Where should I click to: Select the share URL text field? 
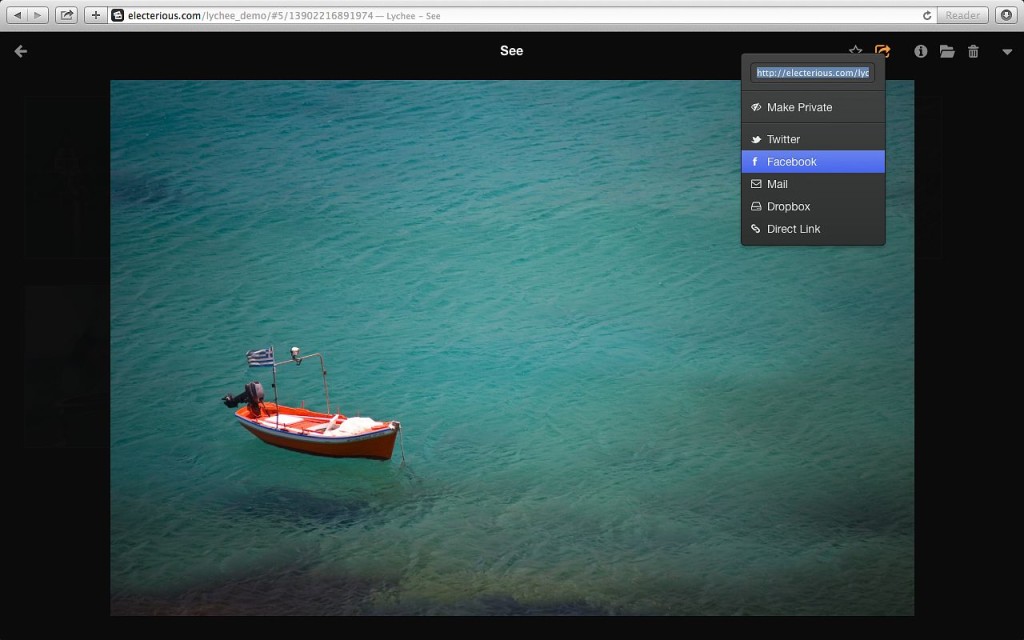(812, 72)
